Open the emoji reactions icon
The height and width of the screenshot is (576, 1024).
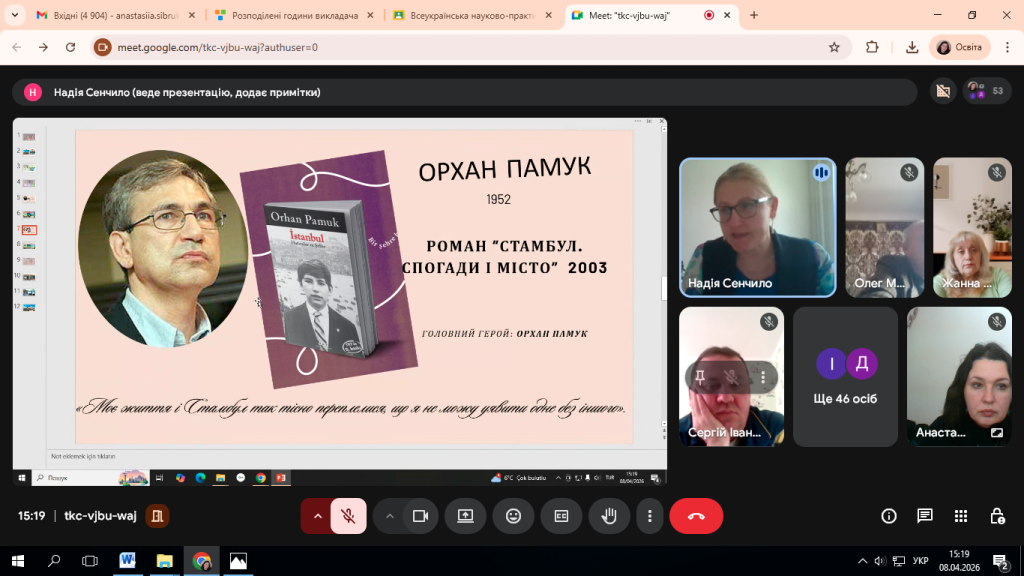pos(513,516)
